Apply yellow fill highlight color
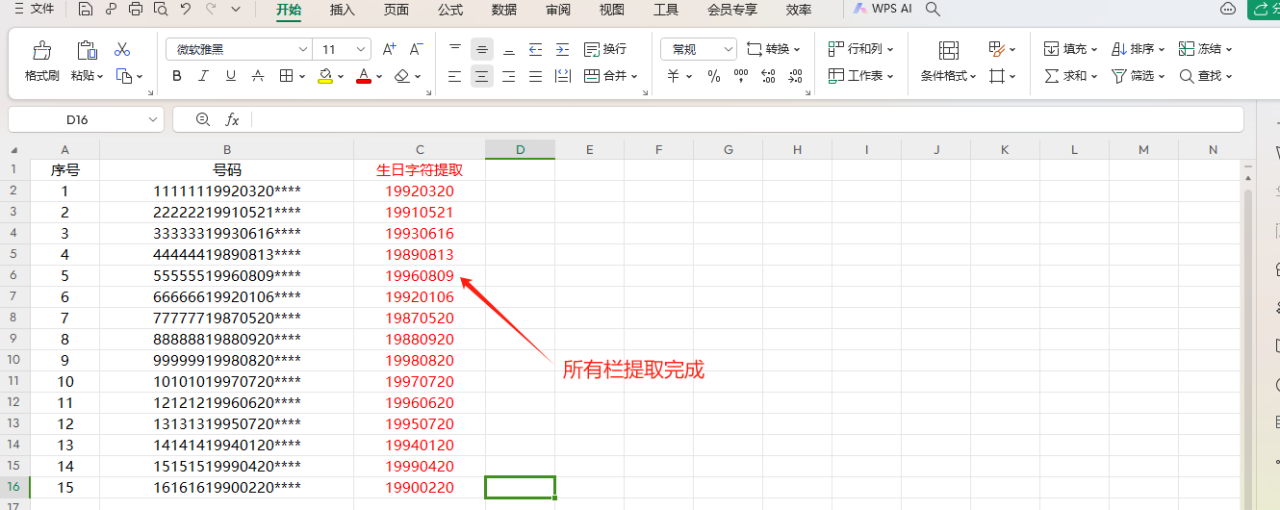Image resolution: width=1280 pixels, height=510 pixels. pos(325,76)
